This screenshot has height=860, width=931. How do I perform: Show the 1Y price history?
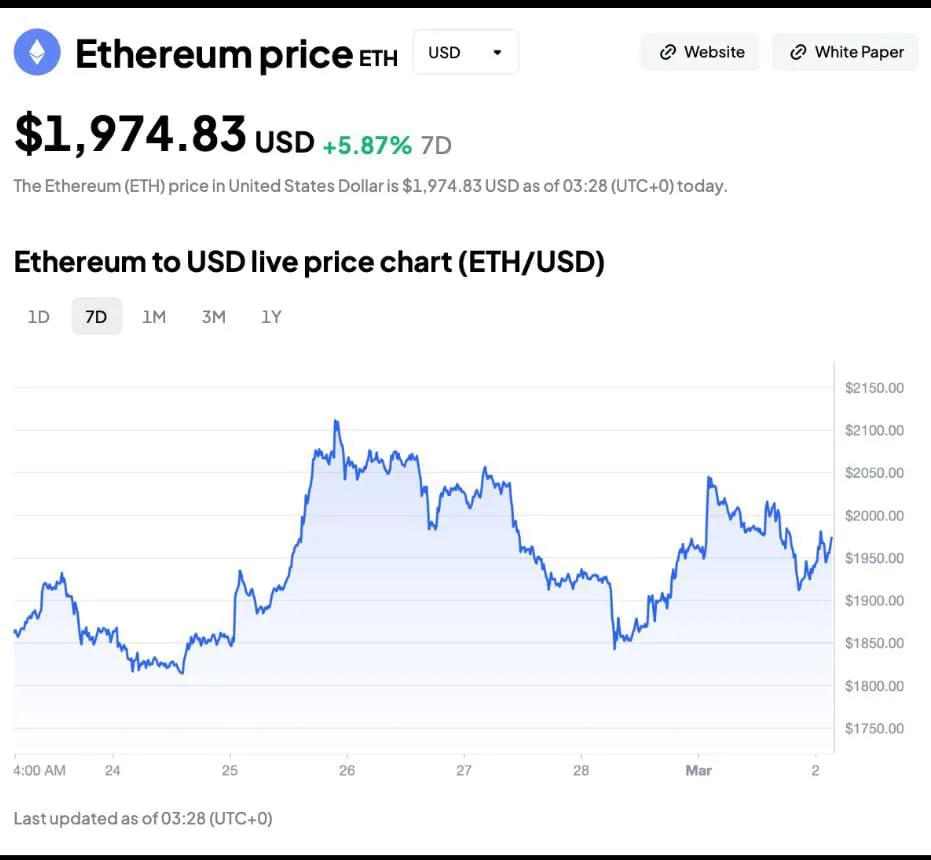click(x=271, y=317)
